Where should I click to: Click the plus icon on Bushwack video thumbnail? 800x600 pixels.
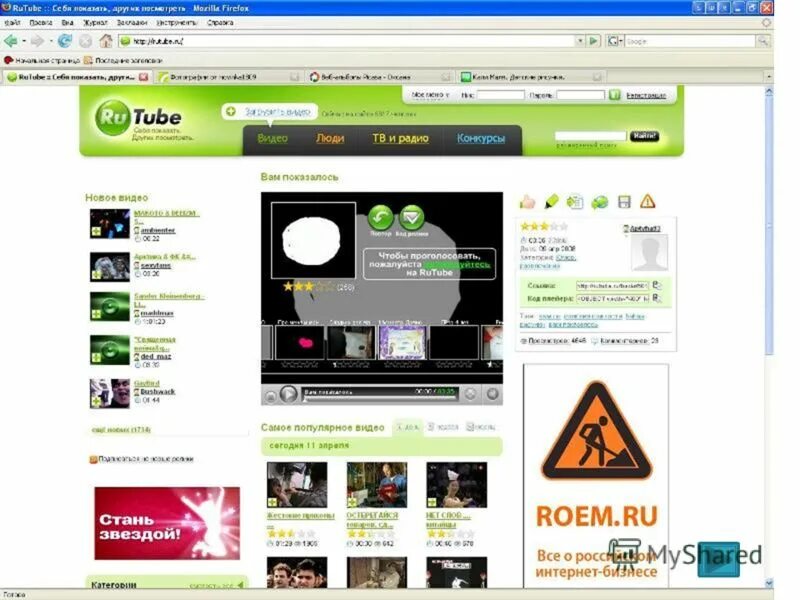pyautogui.click(x=96, y=402)
